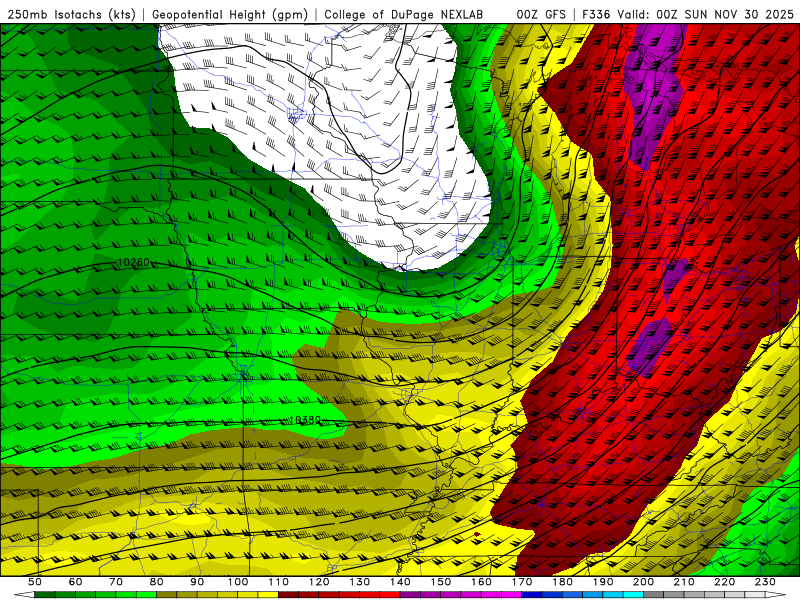Click the "00Z GFS" model run label

541,14
